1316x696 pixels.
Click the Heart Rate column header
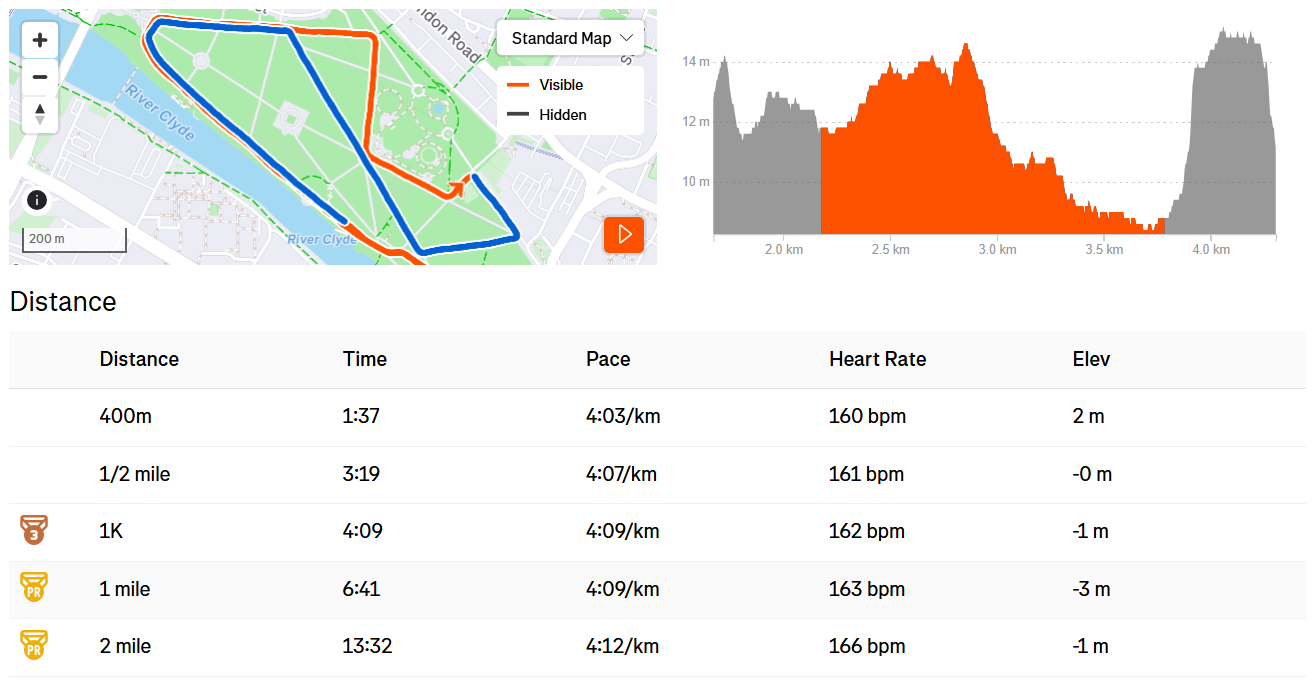tap(878, 359)
